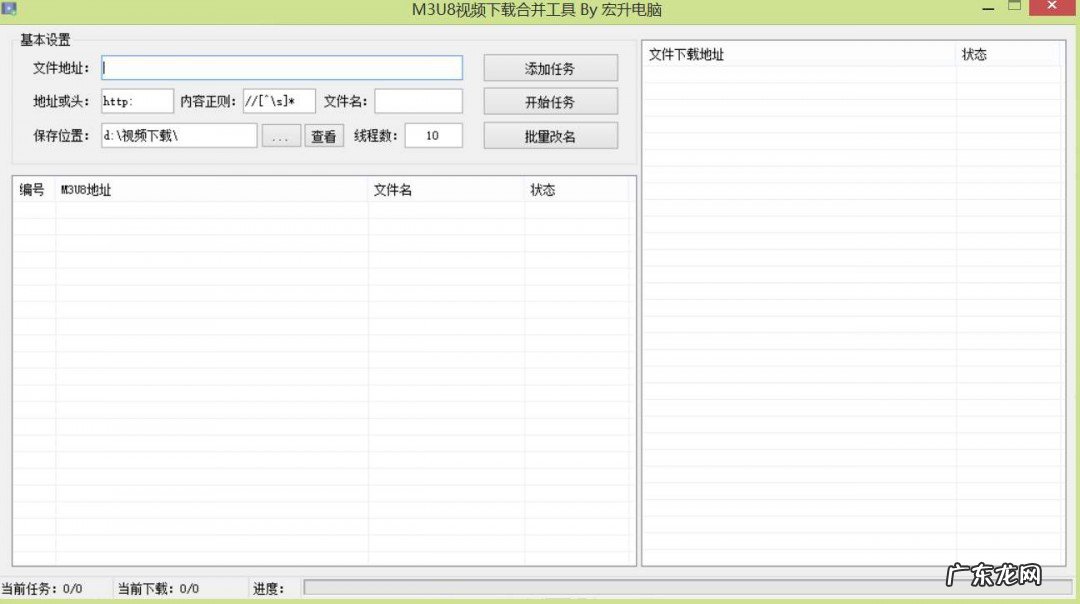Click the 文件名 column header
The width and height of the screenshot is (1080, 604).
393,189
